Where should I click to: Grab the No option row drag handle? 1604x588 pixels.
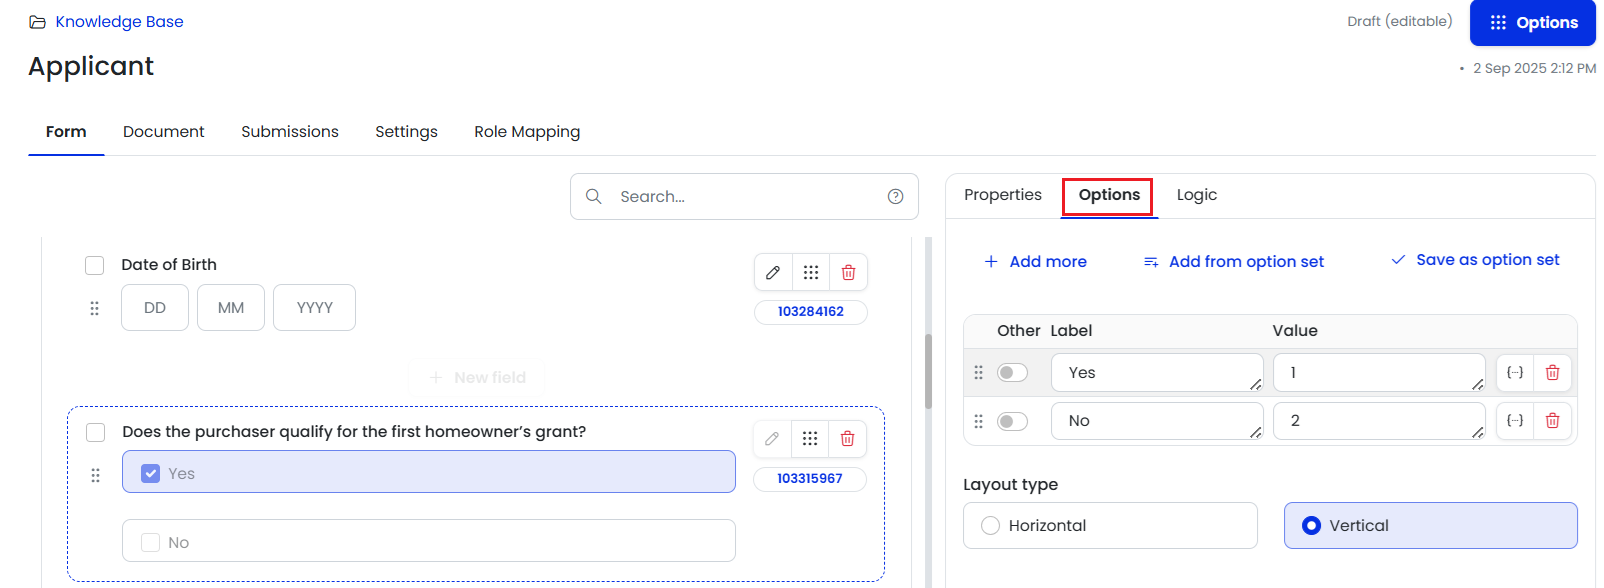click(979, 421)
